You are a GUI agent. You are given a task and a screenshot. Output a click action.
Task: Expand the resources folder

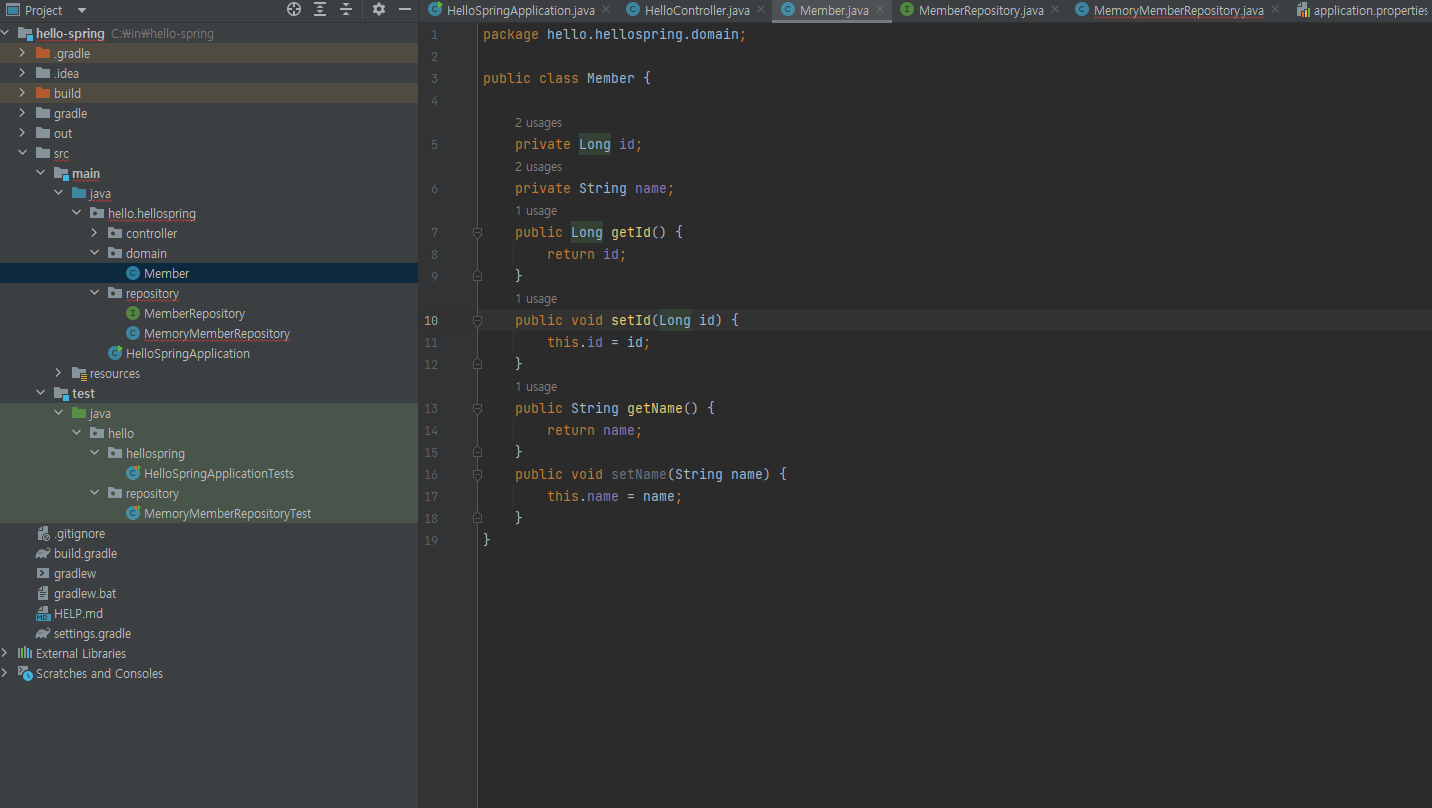click(x=59, y=373)
